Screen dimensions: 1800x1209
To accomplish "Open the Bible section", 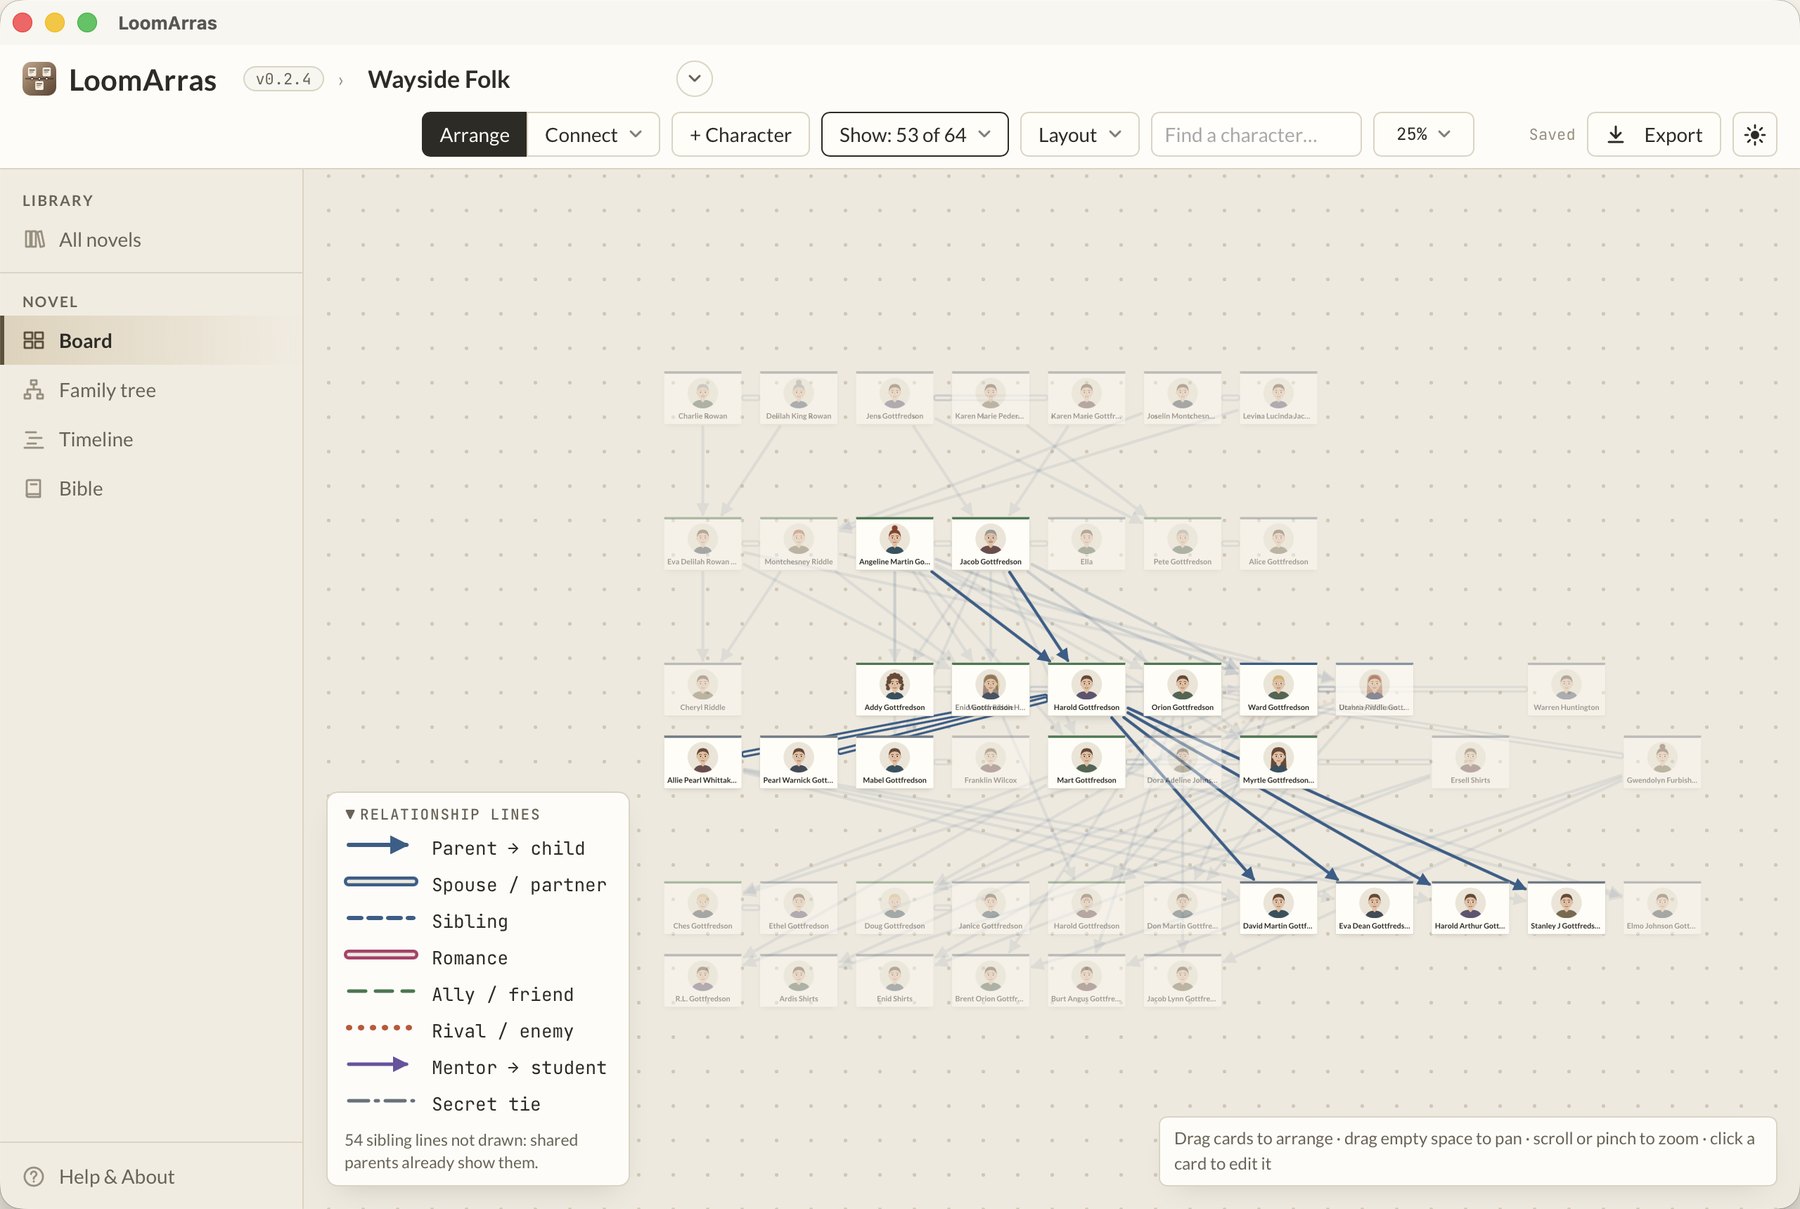I will 151,488.
